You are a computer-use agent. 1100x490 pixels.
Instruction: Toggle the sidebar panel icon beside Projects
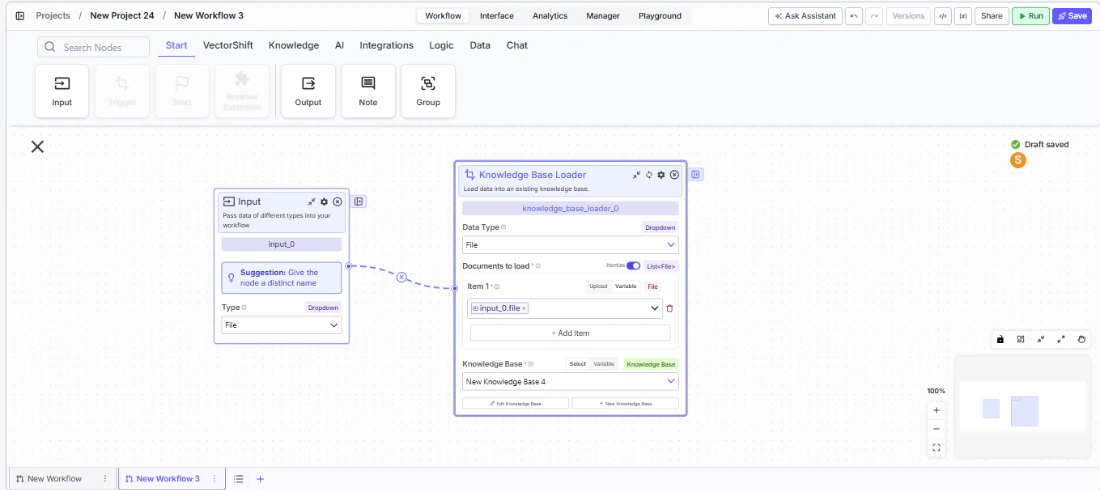20,15
